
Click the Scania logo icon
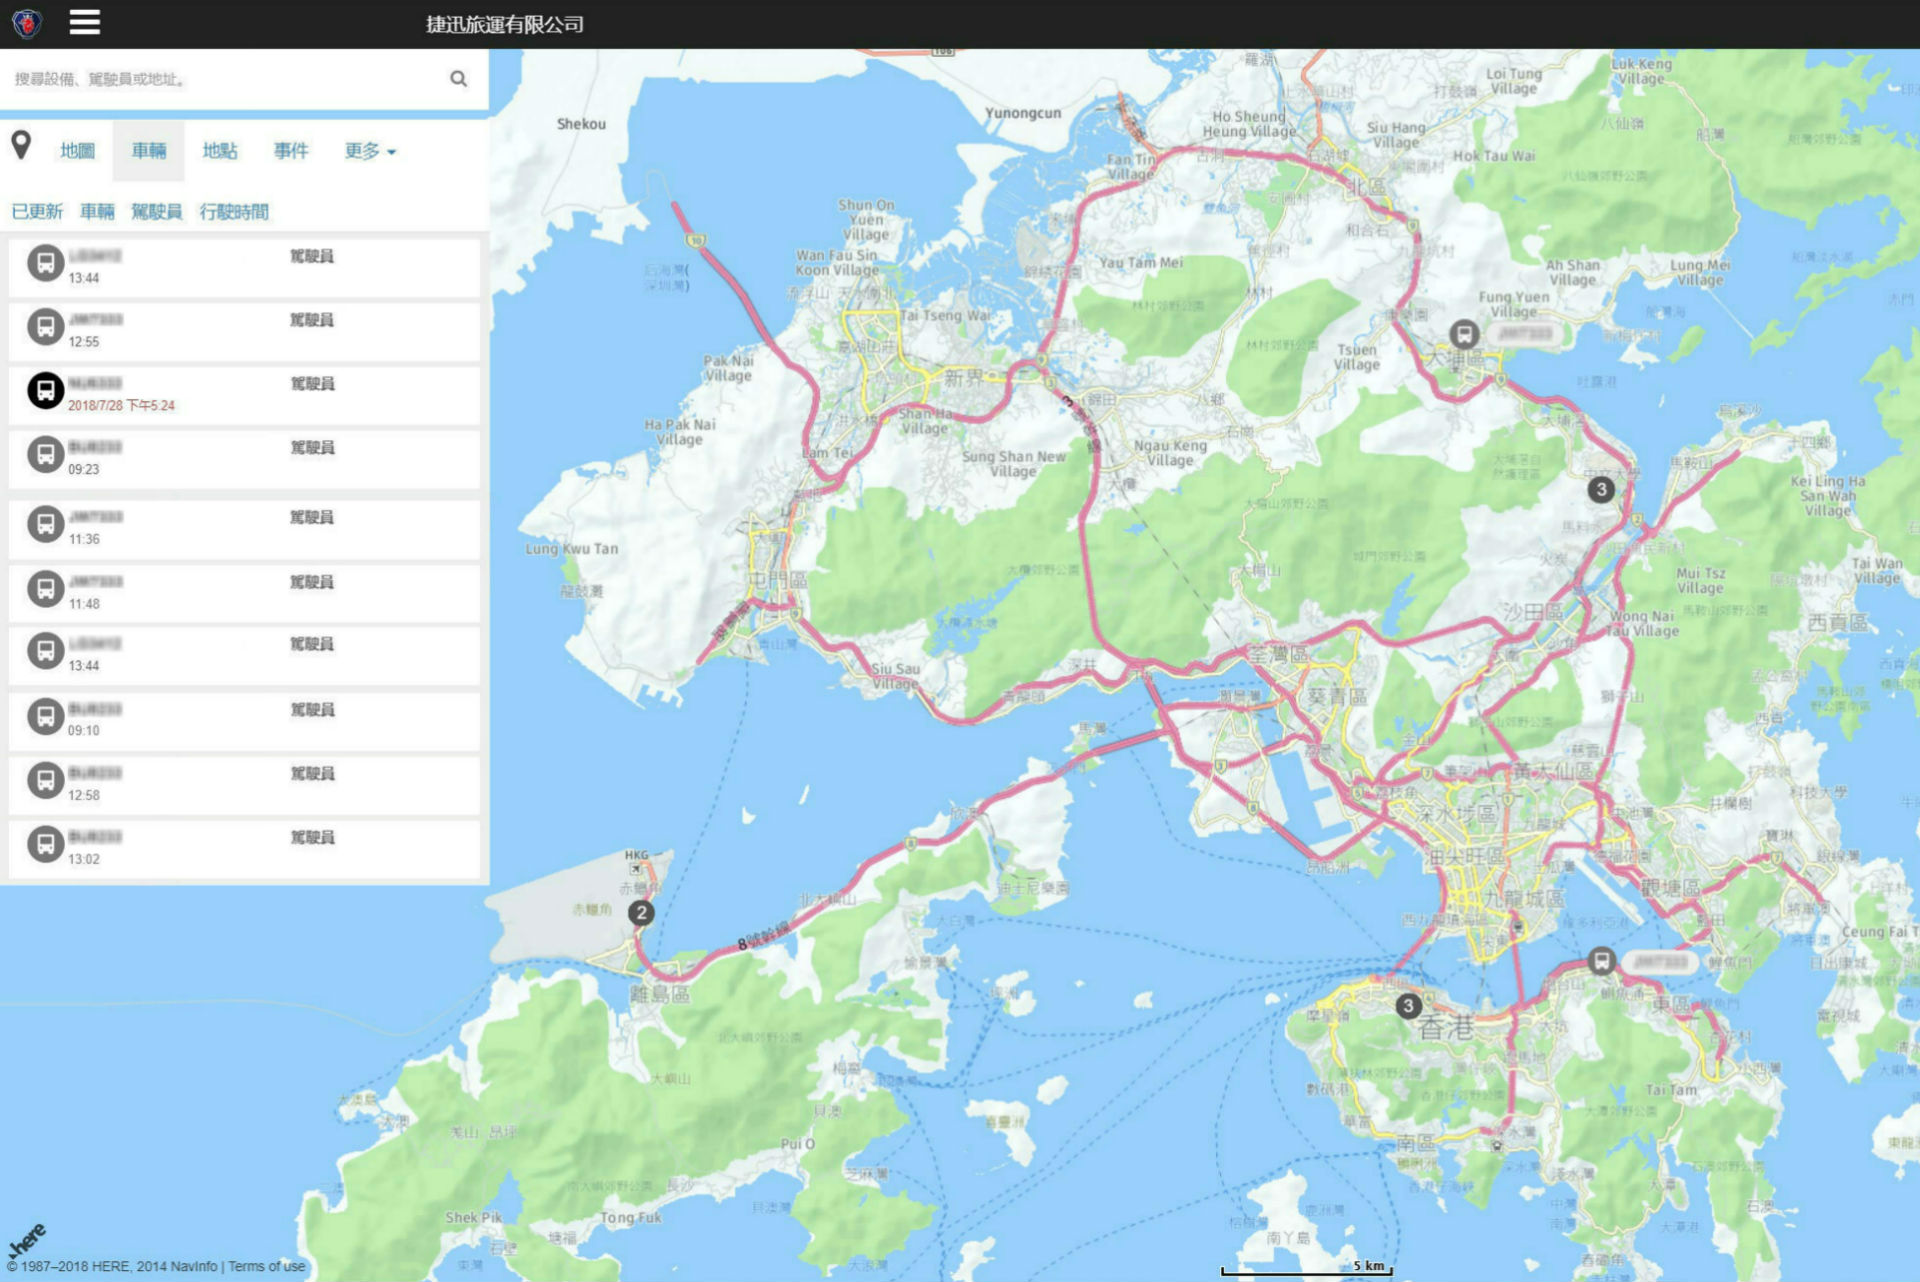pos(27,23)
